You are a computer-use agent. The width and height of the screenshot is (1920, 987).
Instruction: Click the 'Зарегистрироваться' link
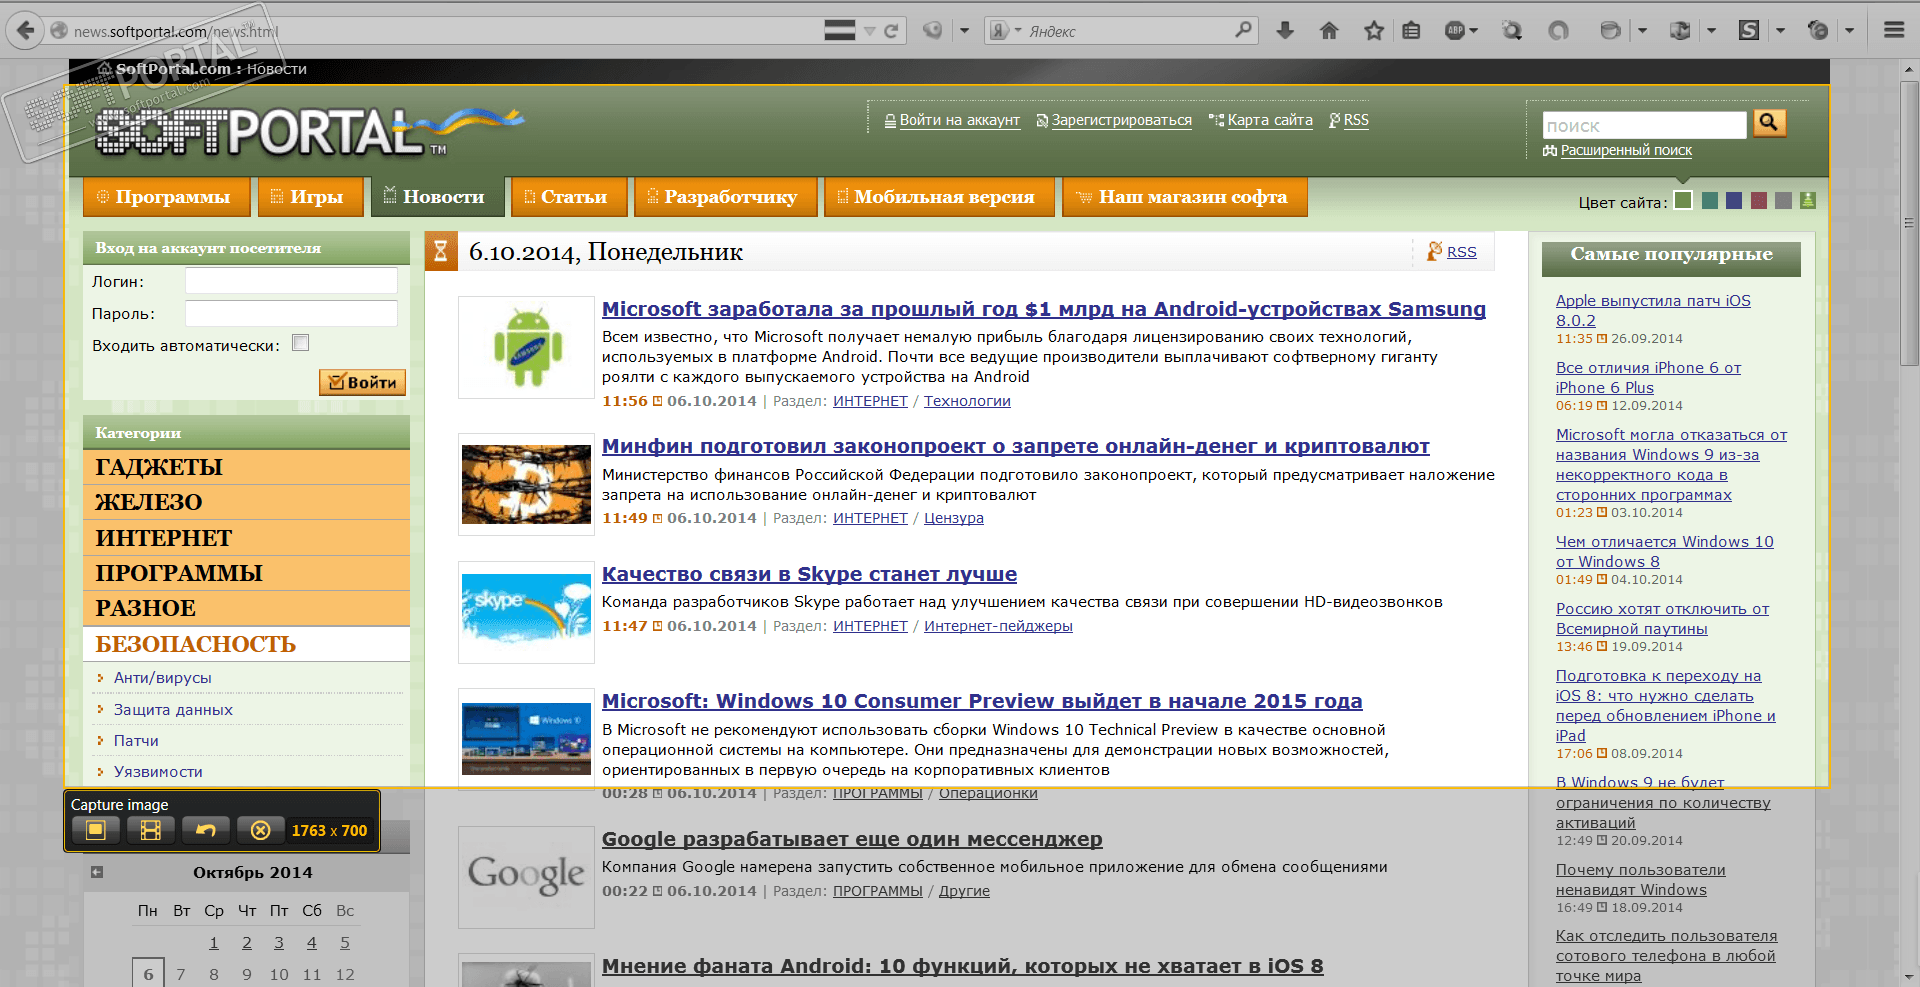coord(1122,120)
